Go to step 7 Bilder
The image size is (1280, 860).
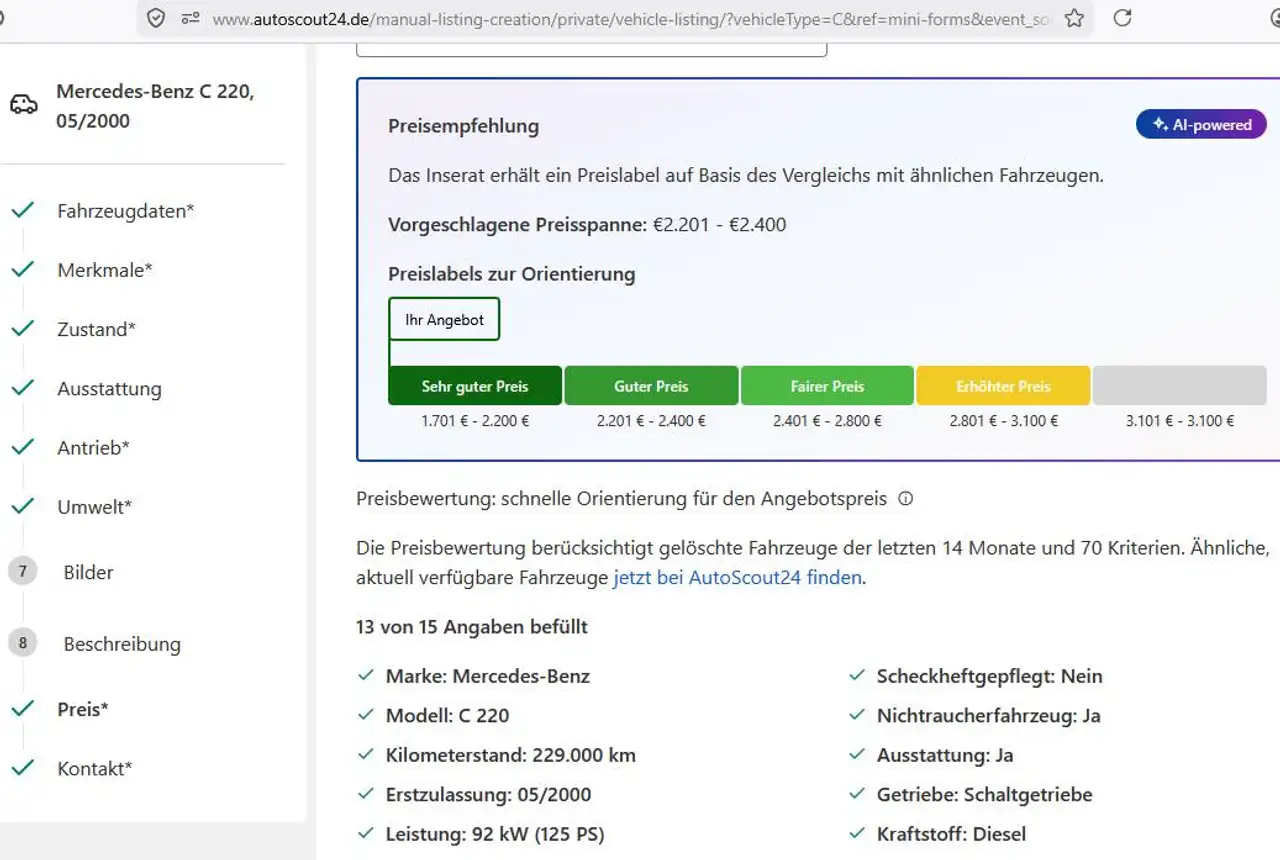pos(88,572)
